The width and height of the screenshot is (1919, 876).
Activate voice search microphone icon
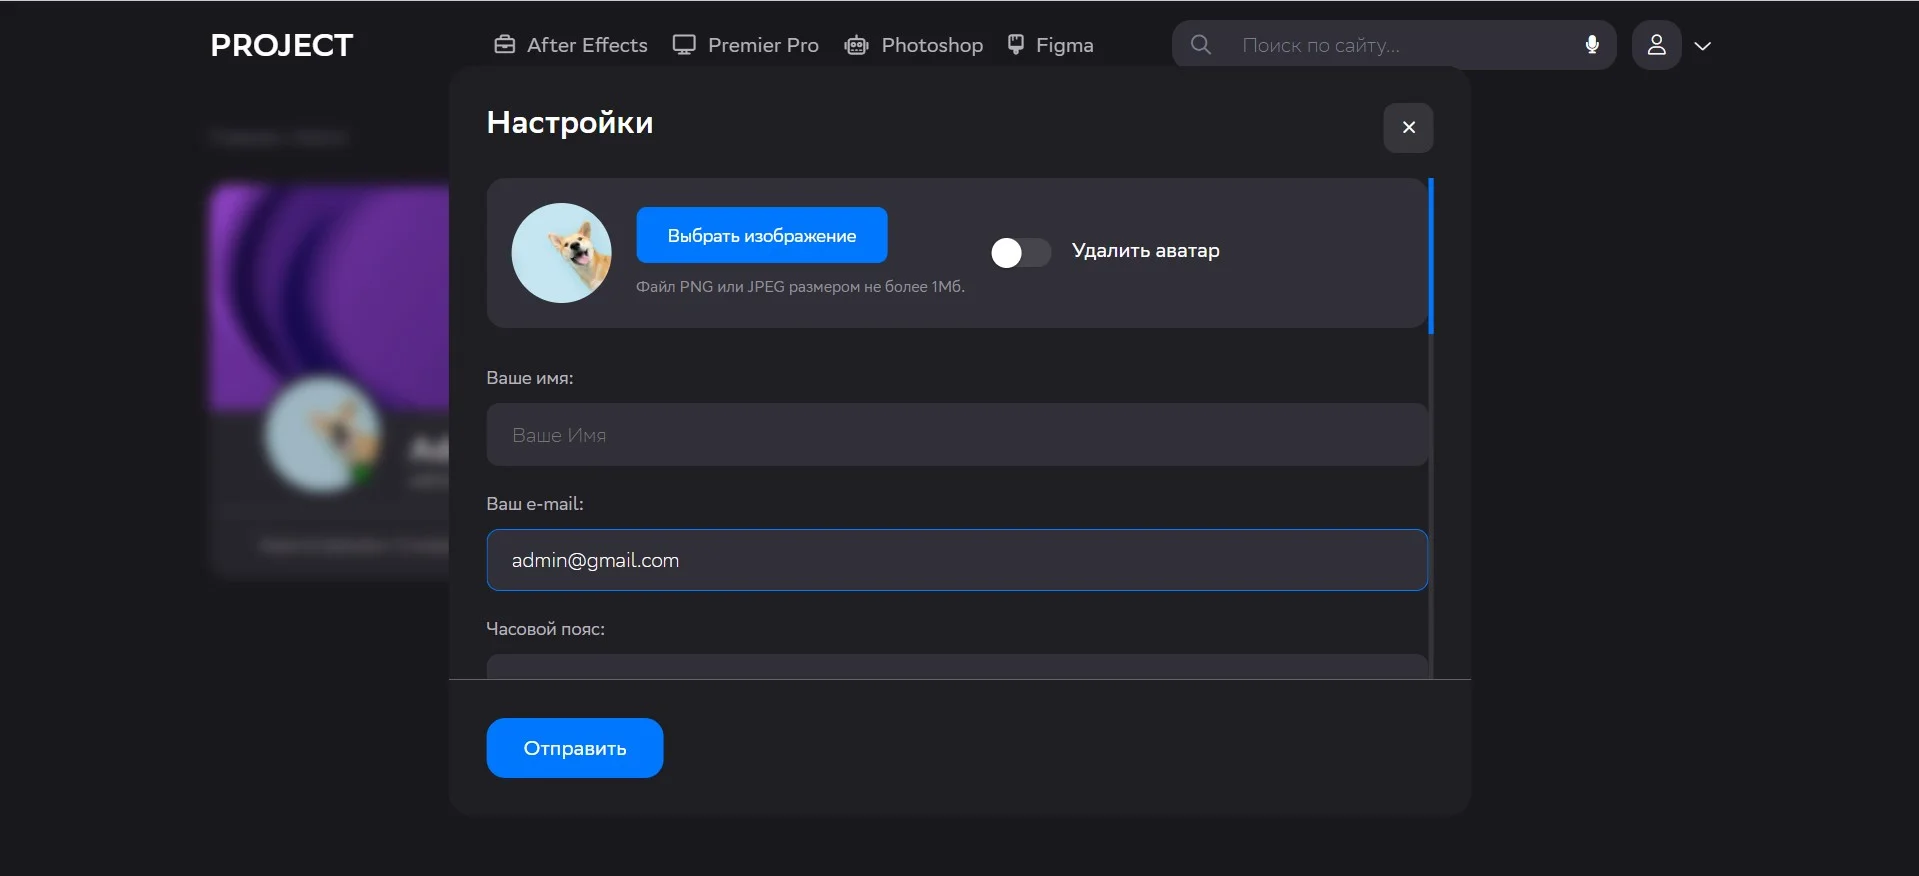click(1592, 45)
